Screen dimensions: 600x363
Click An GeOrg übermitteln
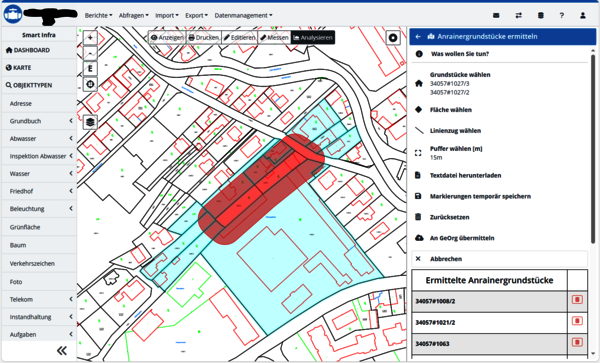pyautogui.click(x=462, y=238)
